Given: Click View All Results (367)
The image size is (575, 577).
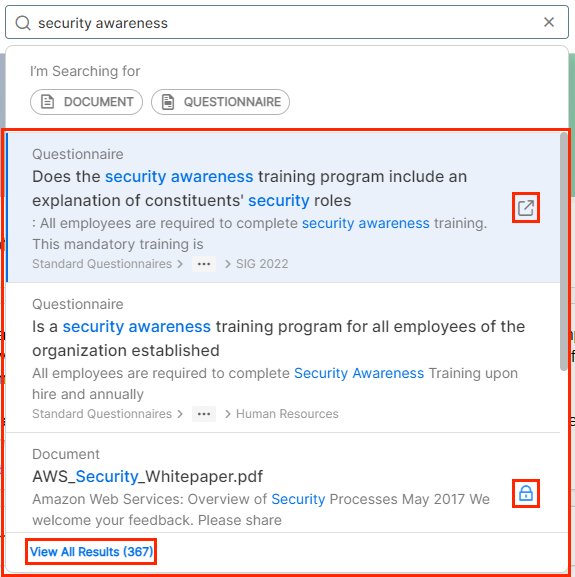Looking at the screenshot, I should pyautogui.click(x=91, y=552).
